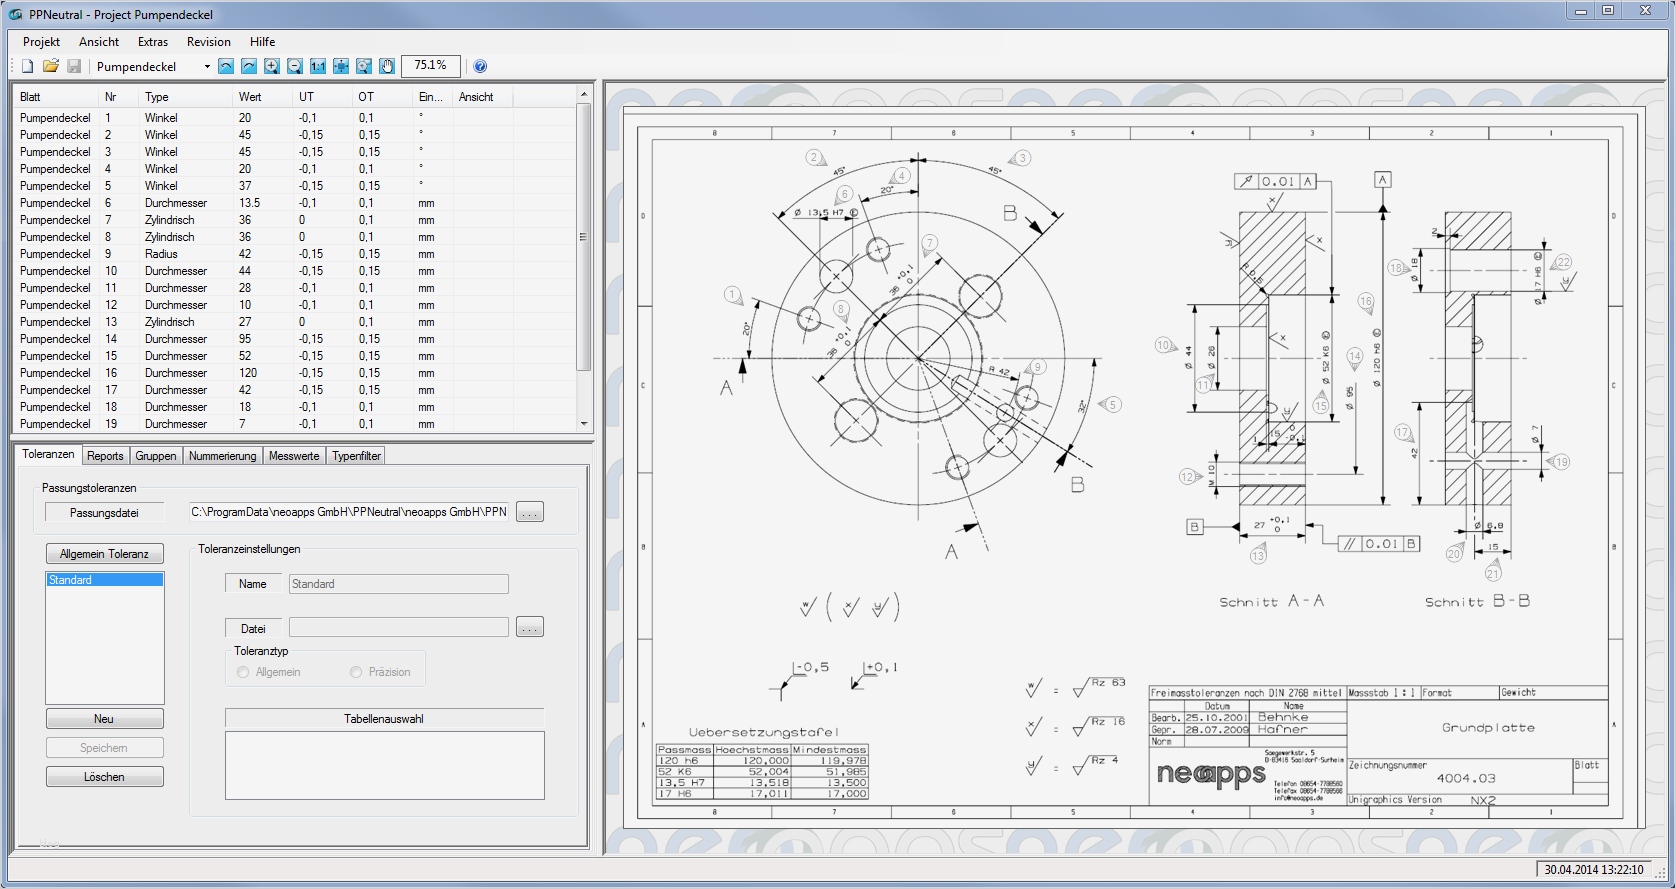
Task: Click balloon number 22 on the drawing
Action: [1563, 262]
